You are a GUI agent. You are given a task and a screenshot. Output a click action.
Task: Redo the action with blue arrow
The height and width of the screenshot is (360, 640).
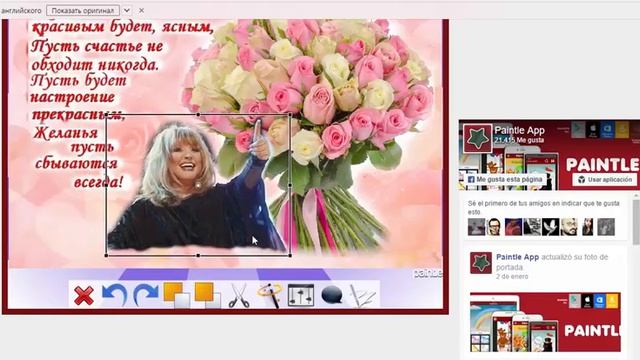[x=146, y=295]
